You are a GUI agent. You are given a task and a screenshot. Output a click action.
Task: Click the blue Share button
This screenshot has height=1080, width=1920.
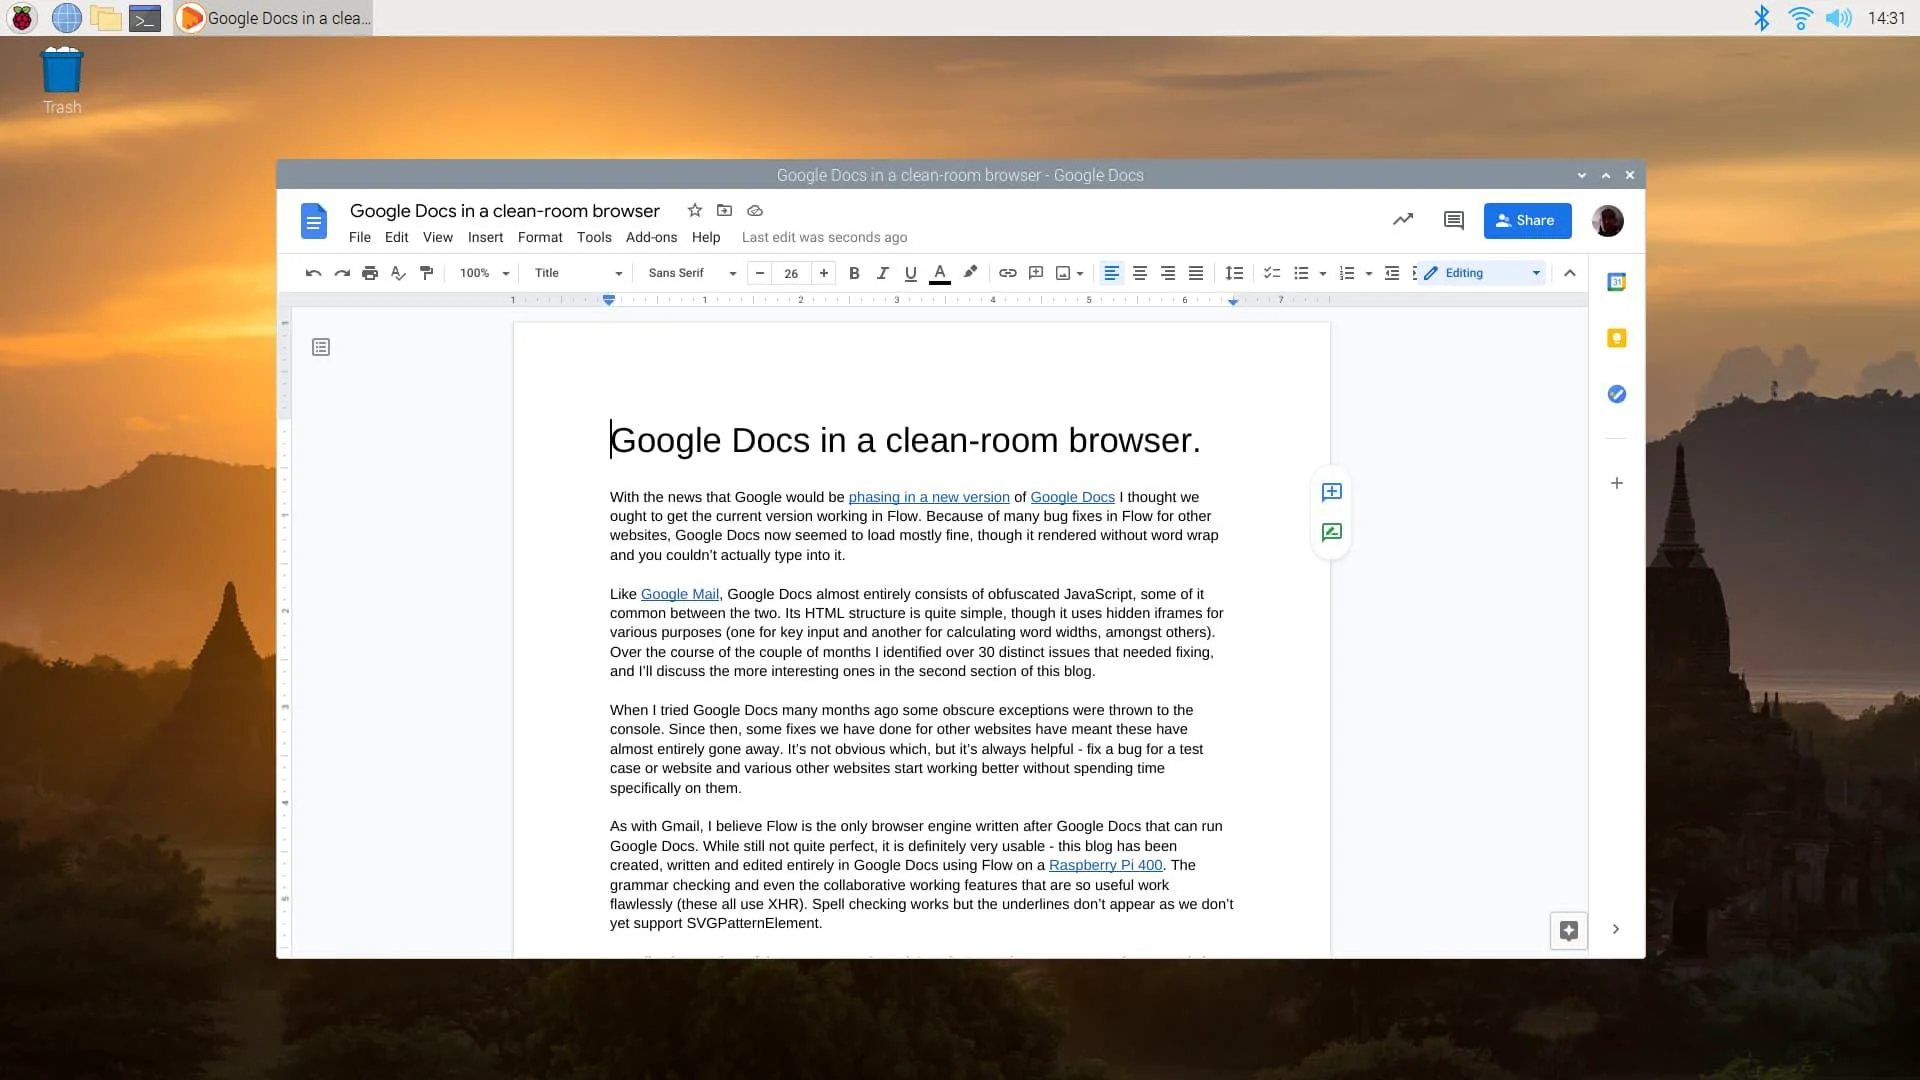(x=1526, y=220)
